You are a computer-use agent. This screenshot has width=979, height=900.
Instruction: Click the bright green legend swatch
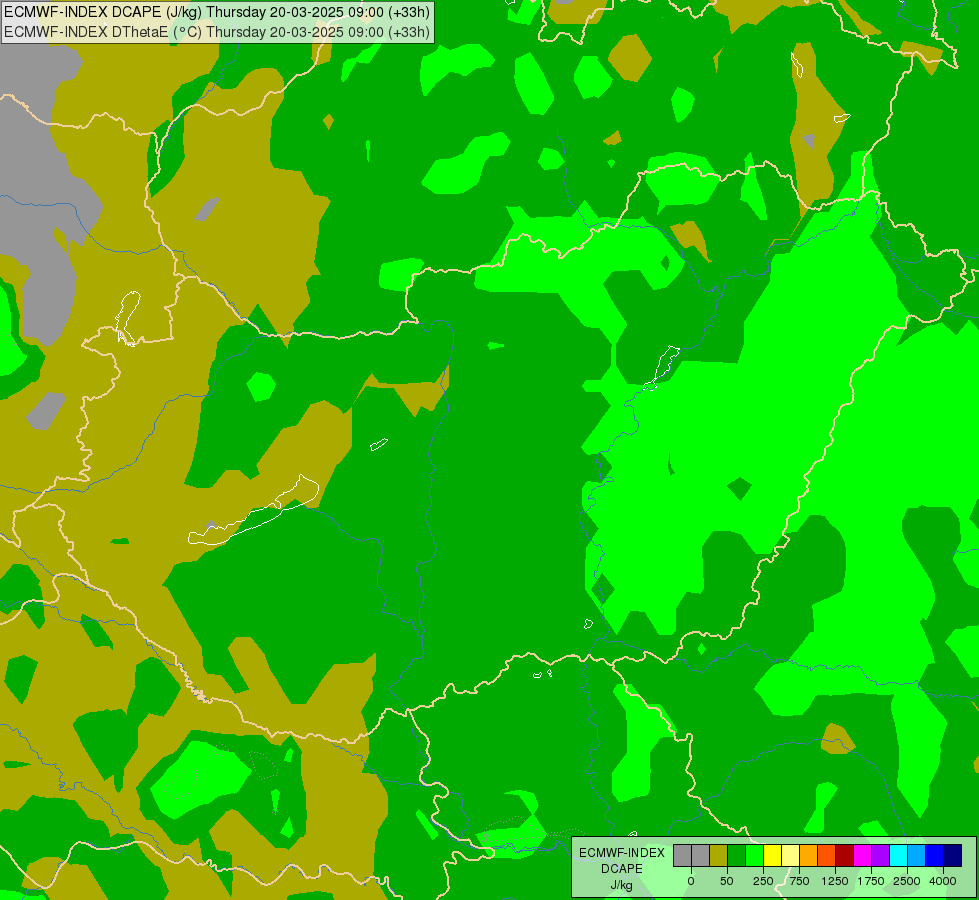point(754,856)
